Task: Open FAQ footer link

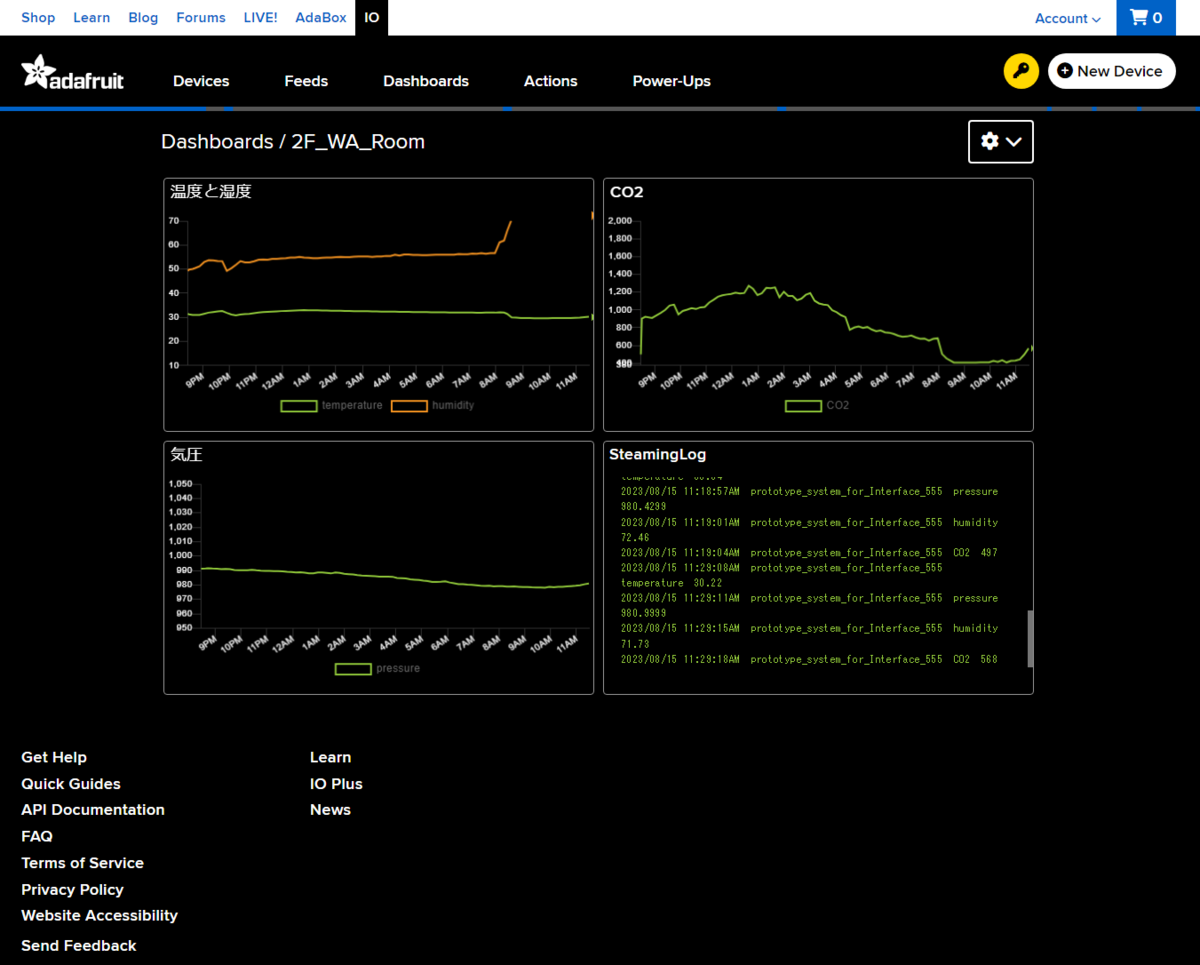Action: (x=37, y=836)
